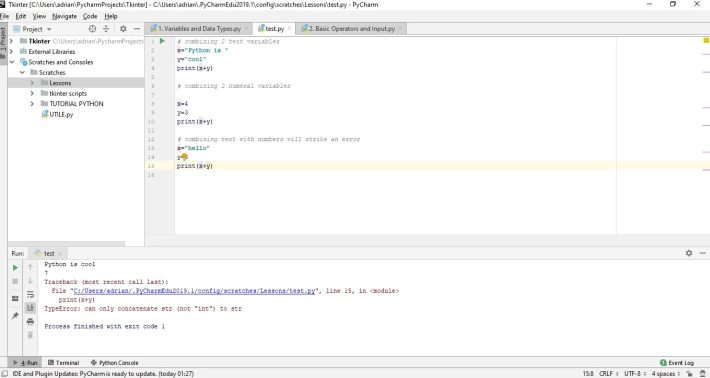Expand External Libraries node

coord(11,52)
